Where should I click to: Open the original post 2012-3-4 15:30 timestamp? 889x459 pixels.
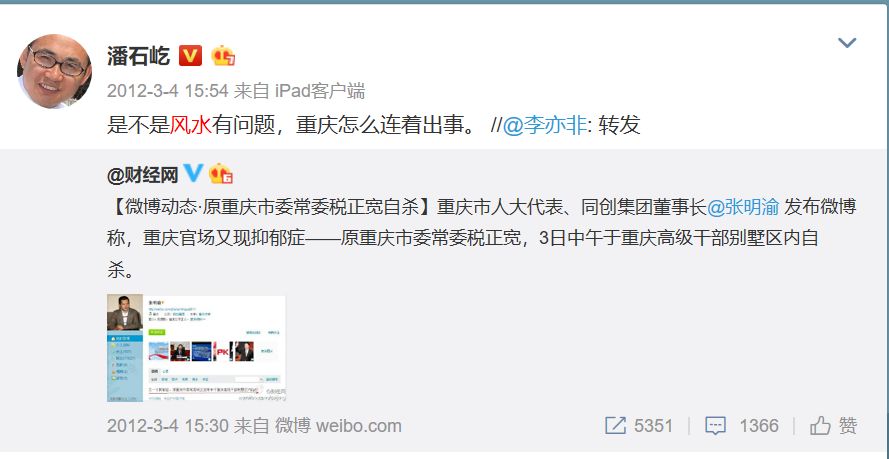pos(167,426)
